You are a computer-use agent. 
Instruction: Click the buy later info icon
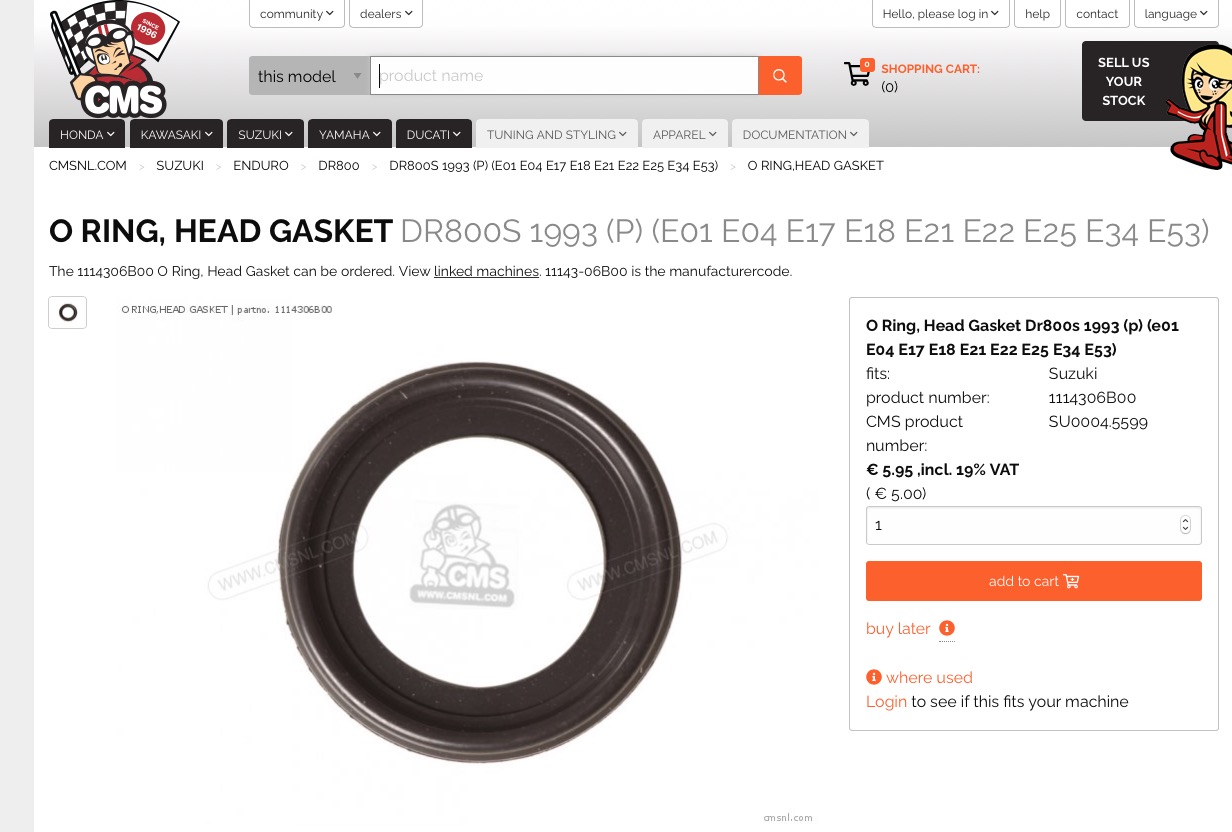coord(947,628)
